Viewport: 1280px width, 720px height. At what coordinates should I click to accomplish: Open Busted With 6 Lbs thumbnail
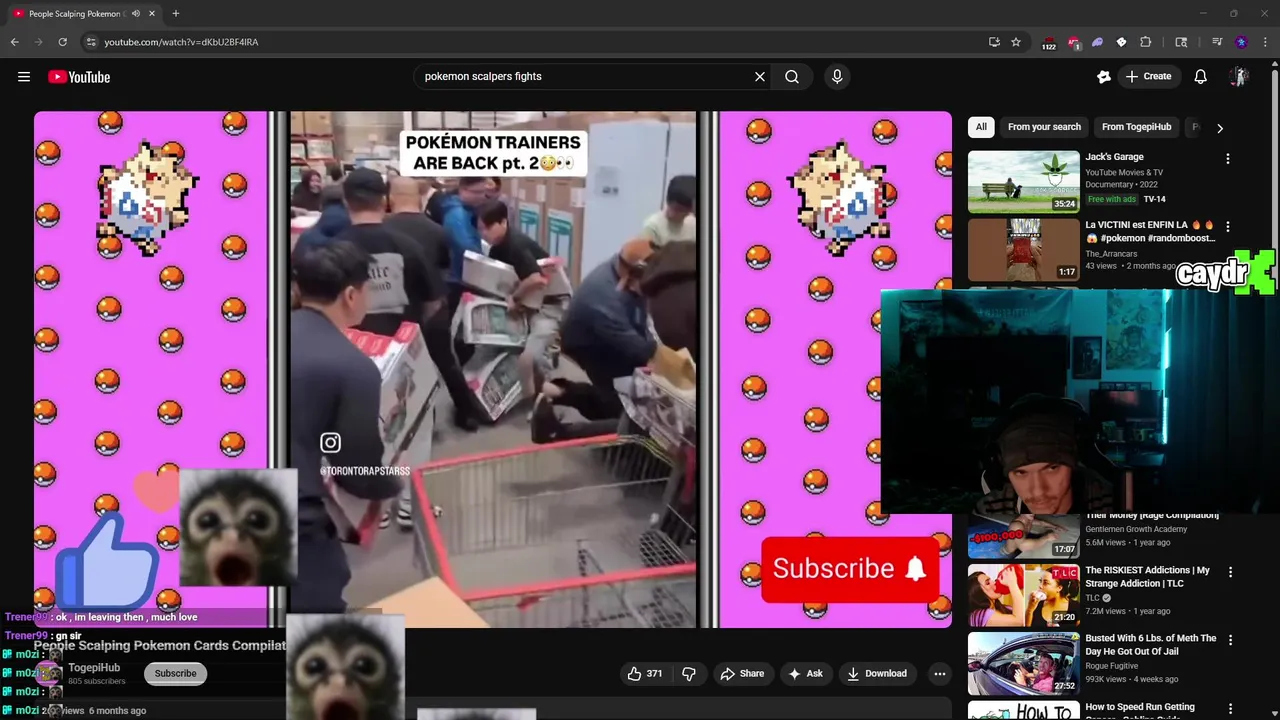click(x=1023, y=663)
